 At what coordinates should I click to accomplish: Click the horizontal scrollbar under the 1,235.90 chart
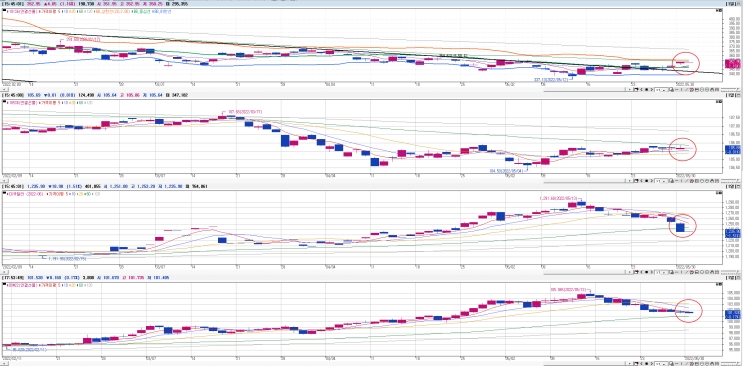(x=585, y=273)
